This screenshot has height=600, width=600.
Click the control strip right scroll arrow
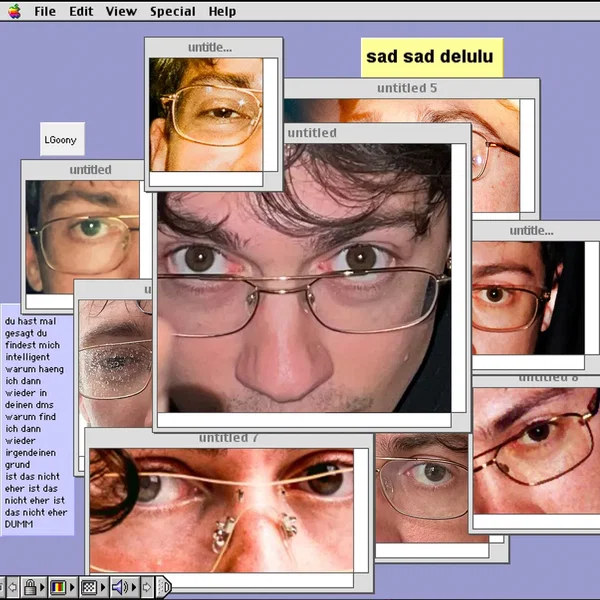click(x=146, y=587)
